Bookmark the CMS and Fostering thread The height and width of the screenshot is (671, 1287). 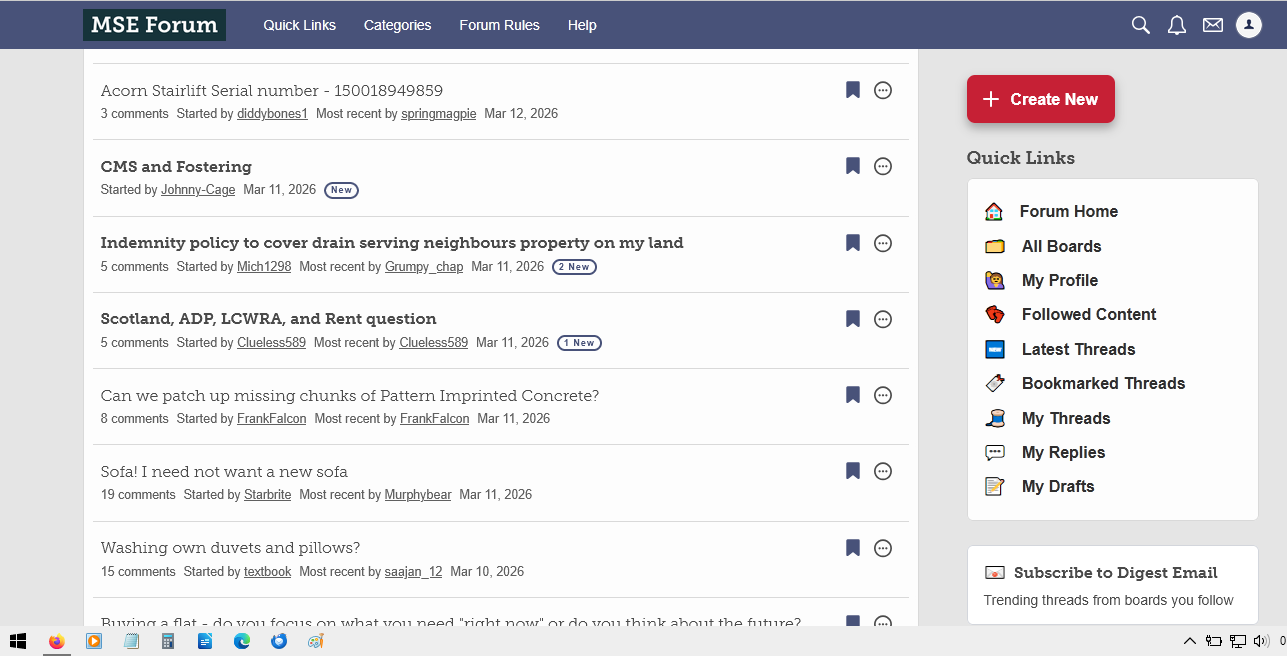853,166
